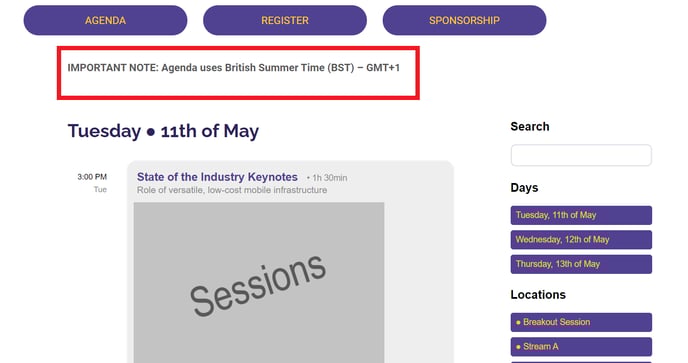This screenshot has height=363, width=688.
Task: Select Thursday, 13th of May day filter
Action: pyautogui.click(x=581, y=264)
